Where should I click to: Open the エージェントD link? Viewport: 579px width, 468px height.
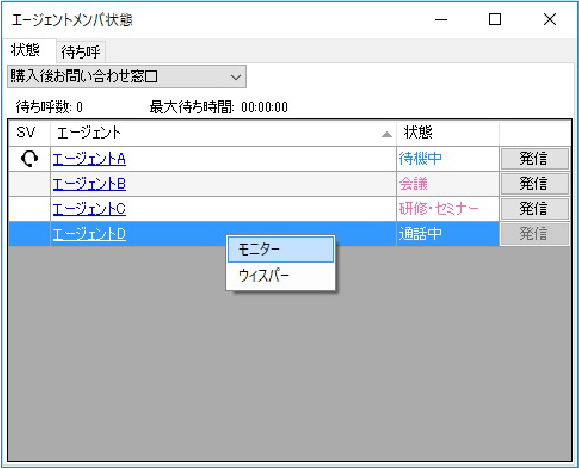(89, 234)
